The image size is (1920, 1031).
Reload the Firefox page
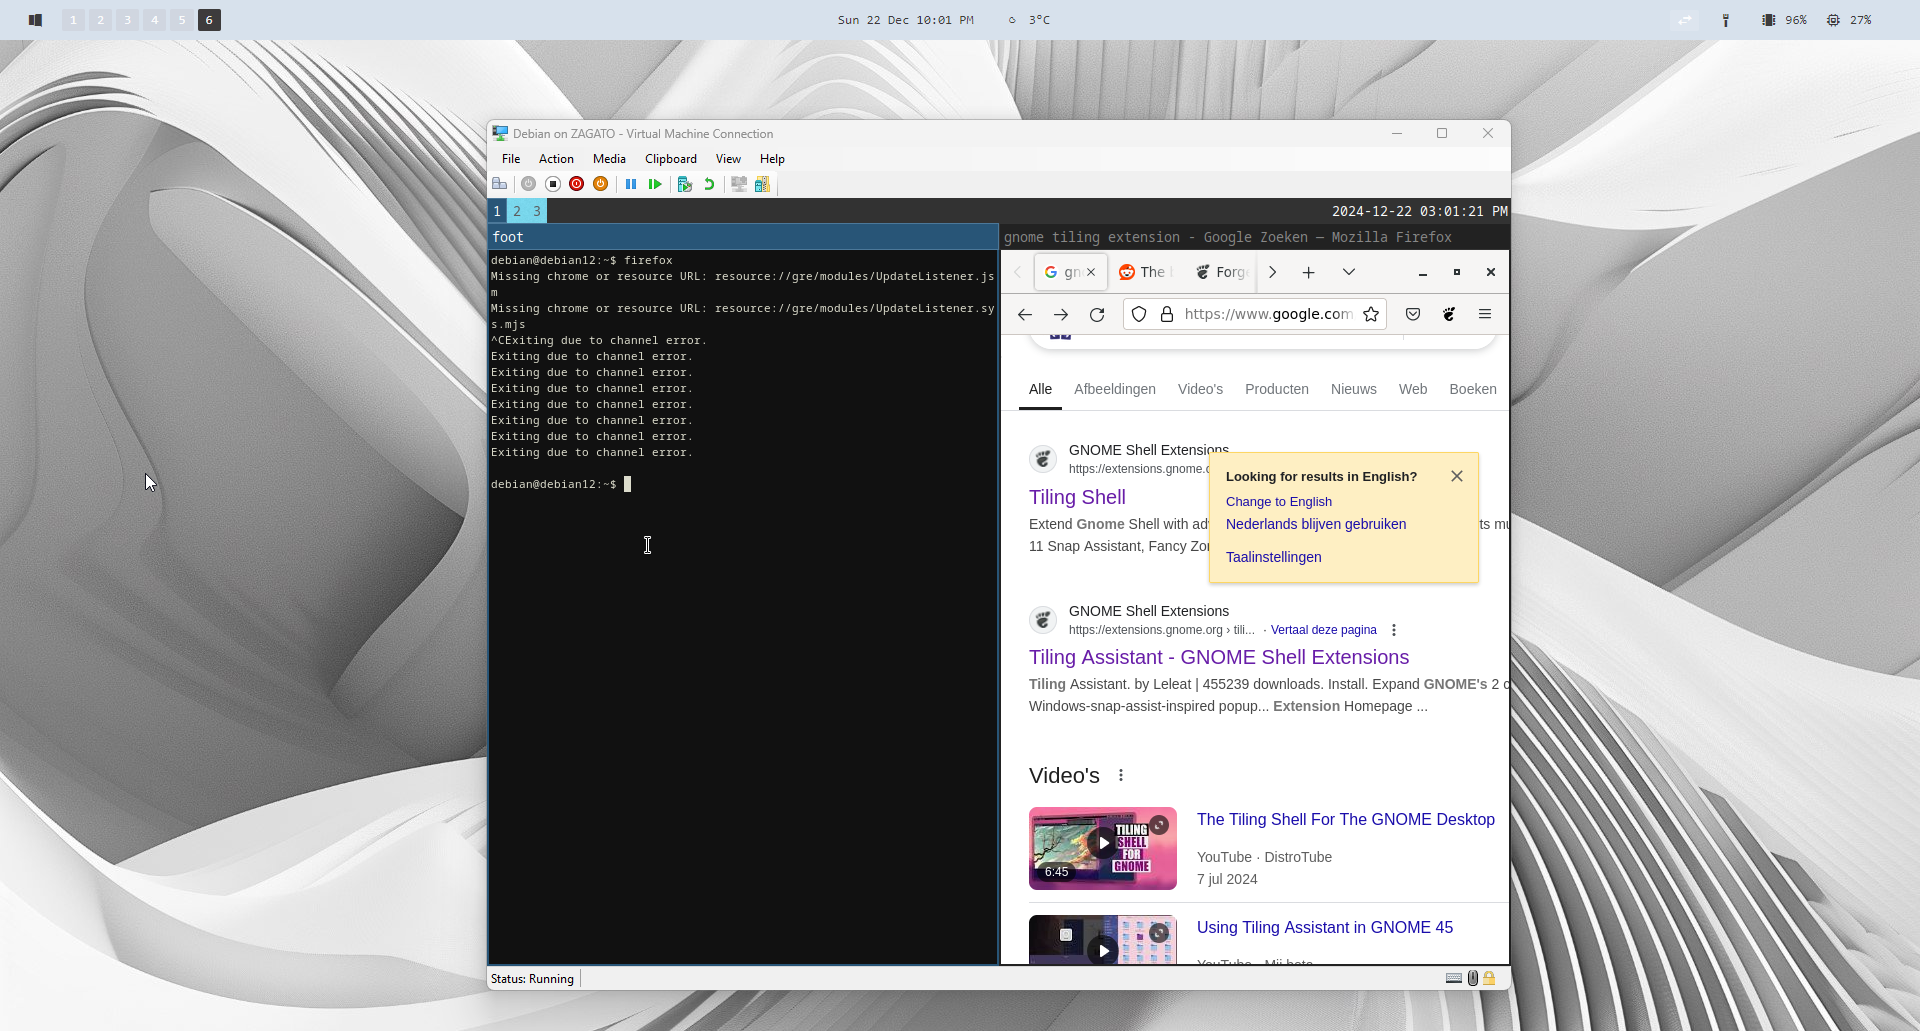coord(1097,315)
